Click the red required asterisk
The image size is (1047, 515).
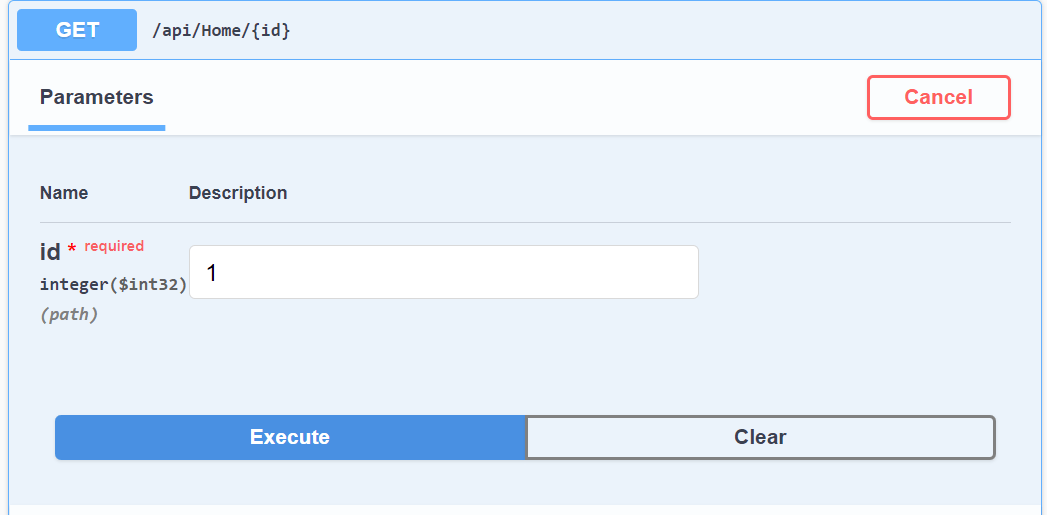[72, 250]
